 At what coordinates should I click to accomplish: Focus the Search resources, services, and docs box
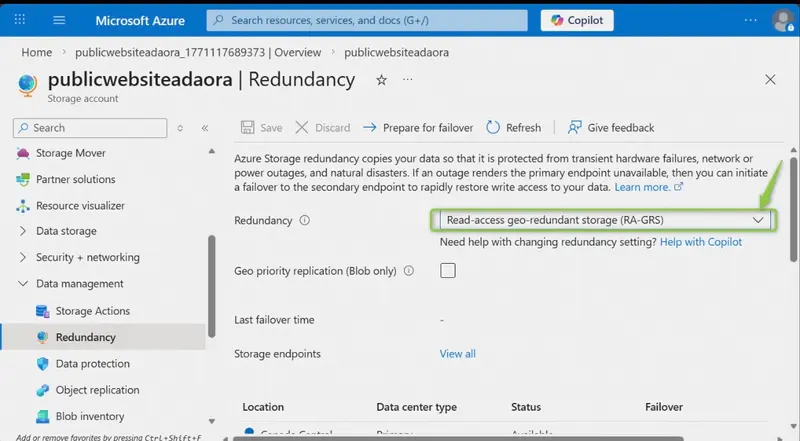point(367,20)
